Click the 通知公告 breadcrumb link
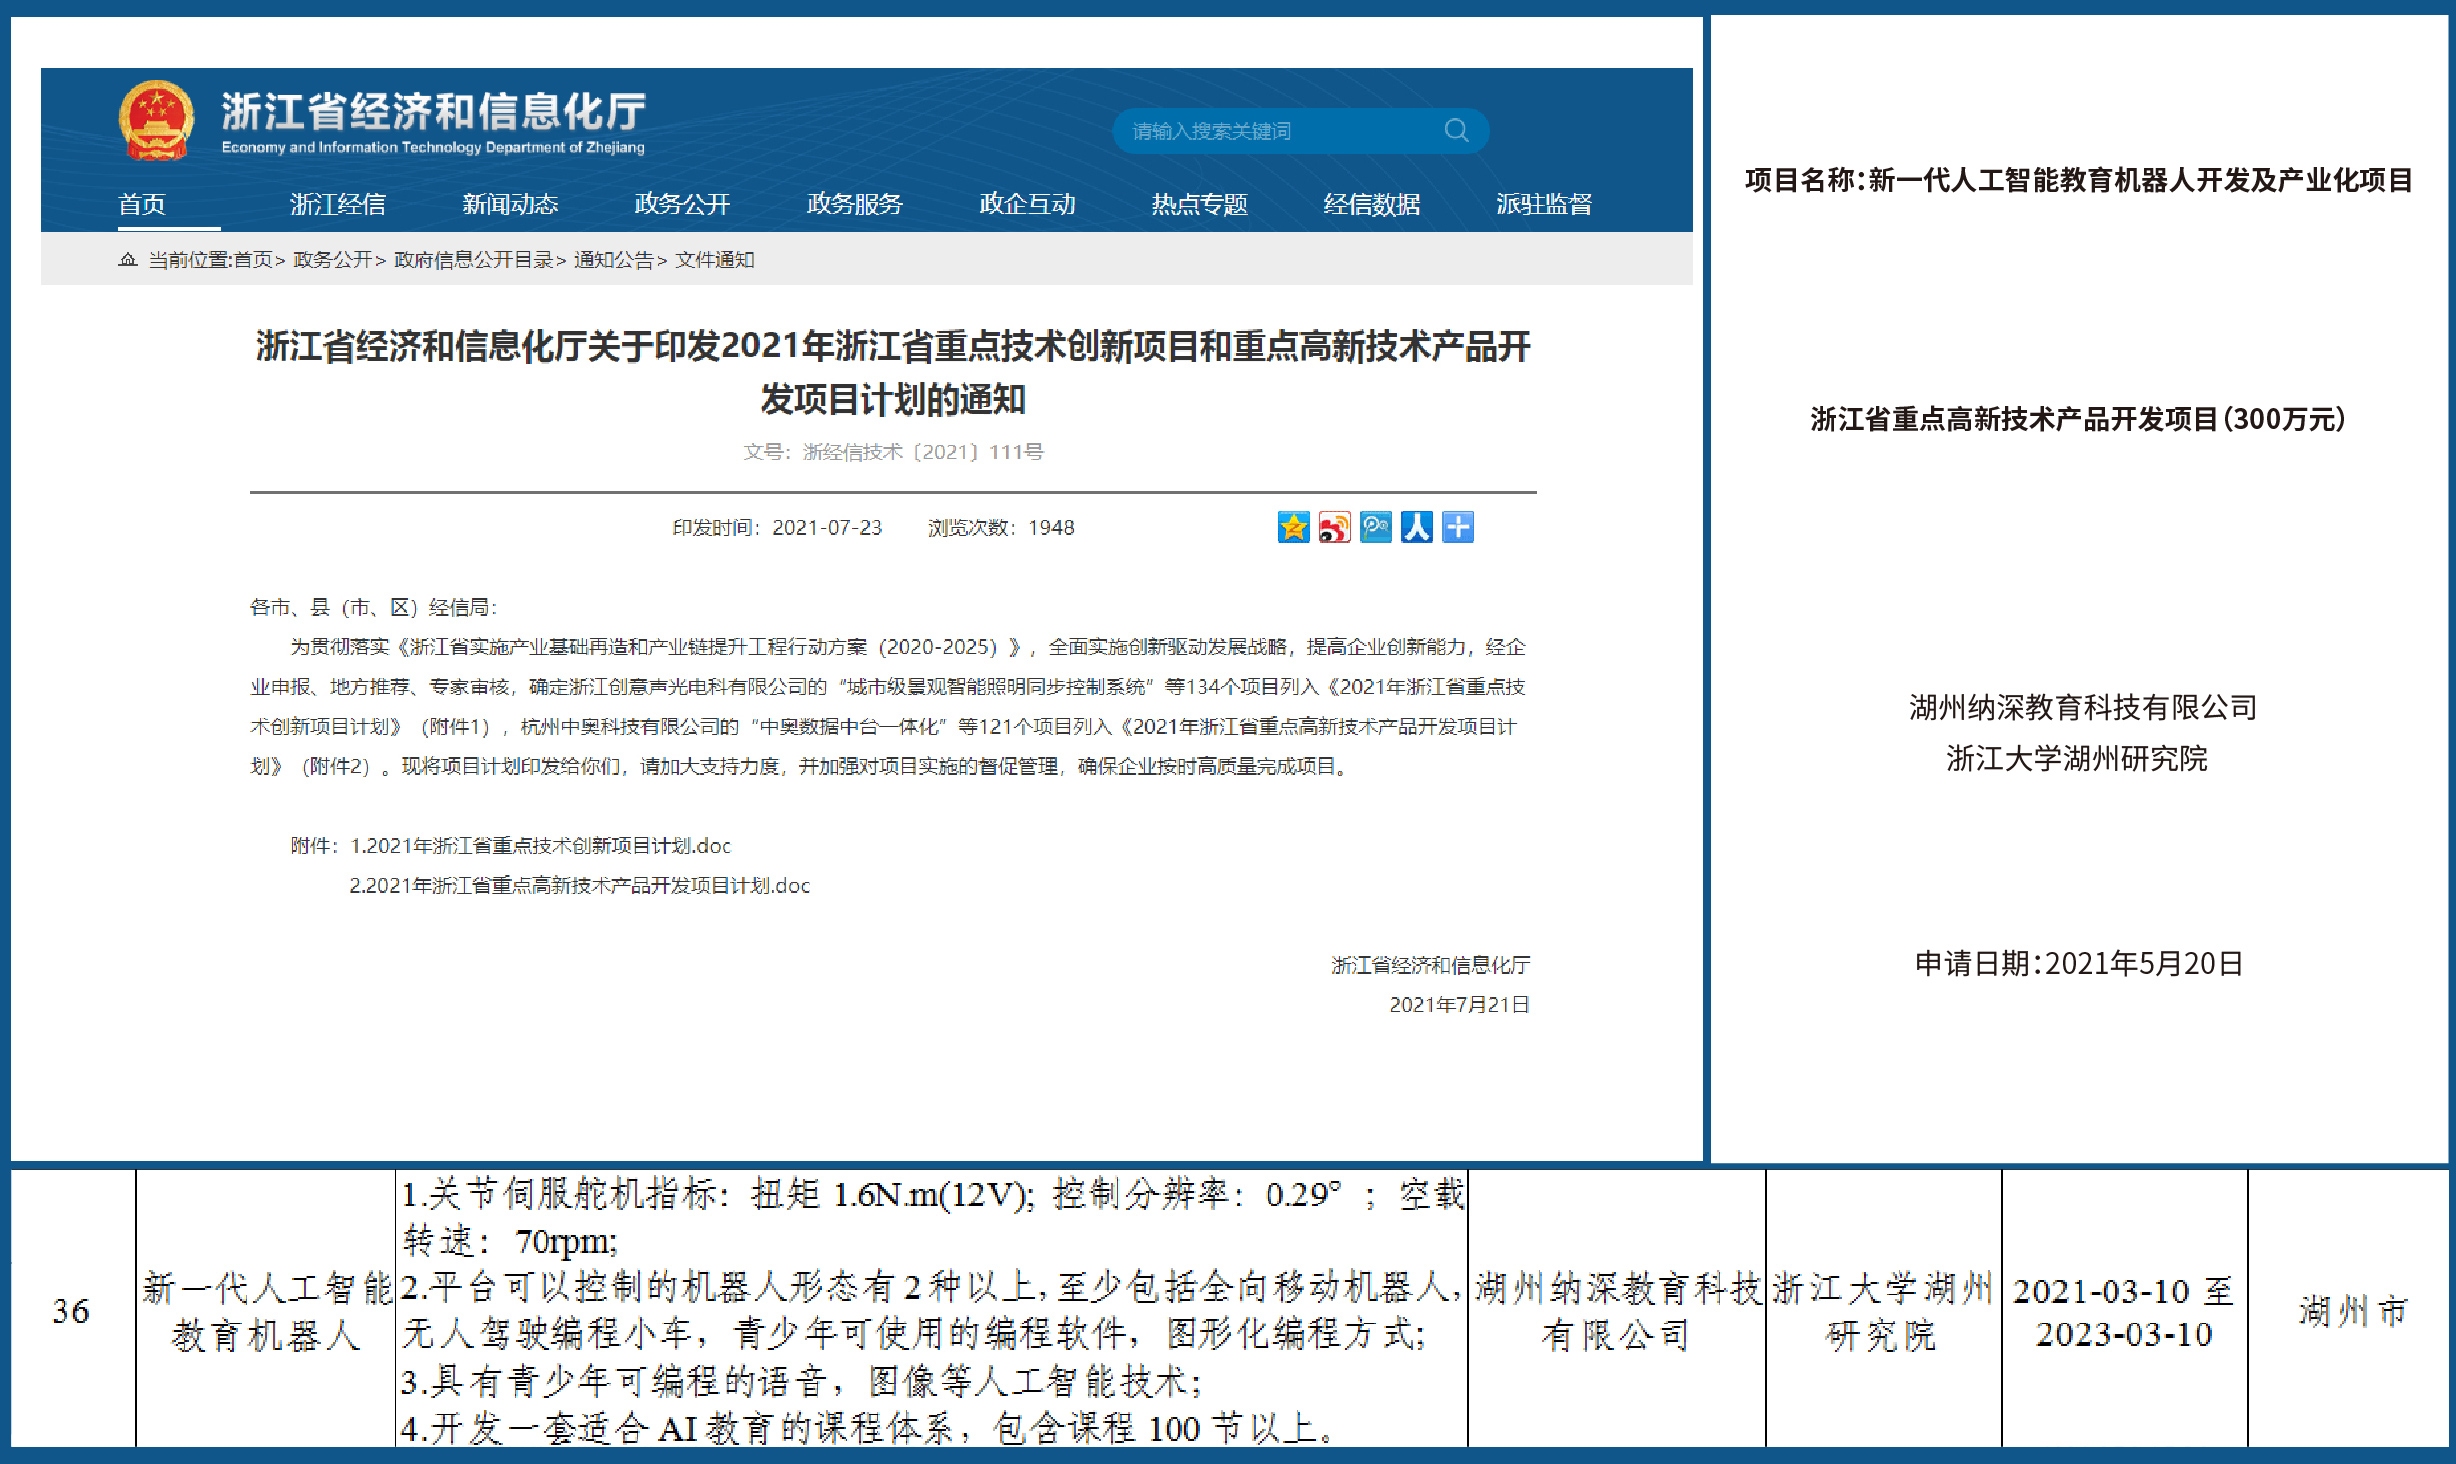 coord(614,260)
